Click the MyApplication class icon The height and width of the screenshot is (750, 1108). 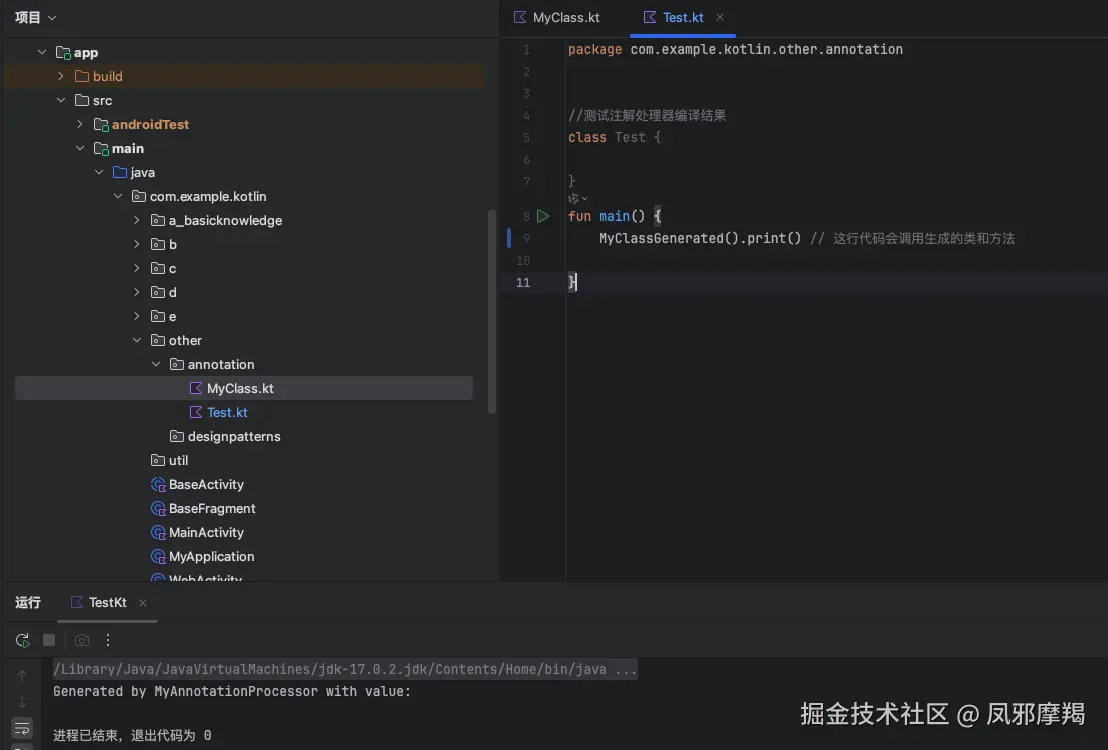(x=158, y=557)
